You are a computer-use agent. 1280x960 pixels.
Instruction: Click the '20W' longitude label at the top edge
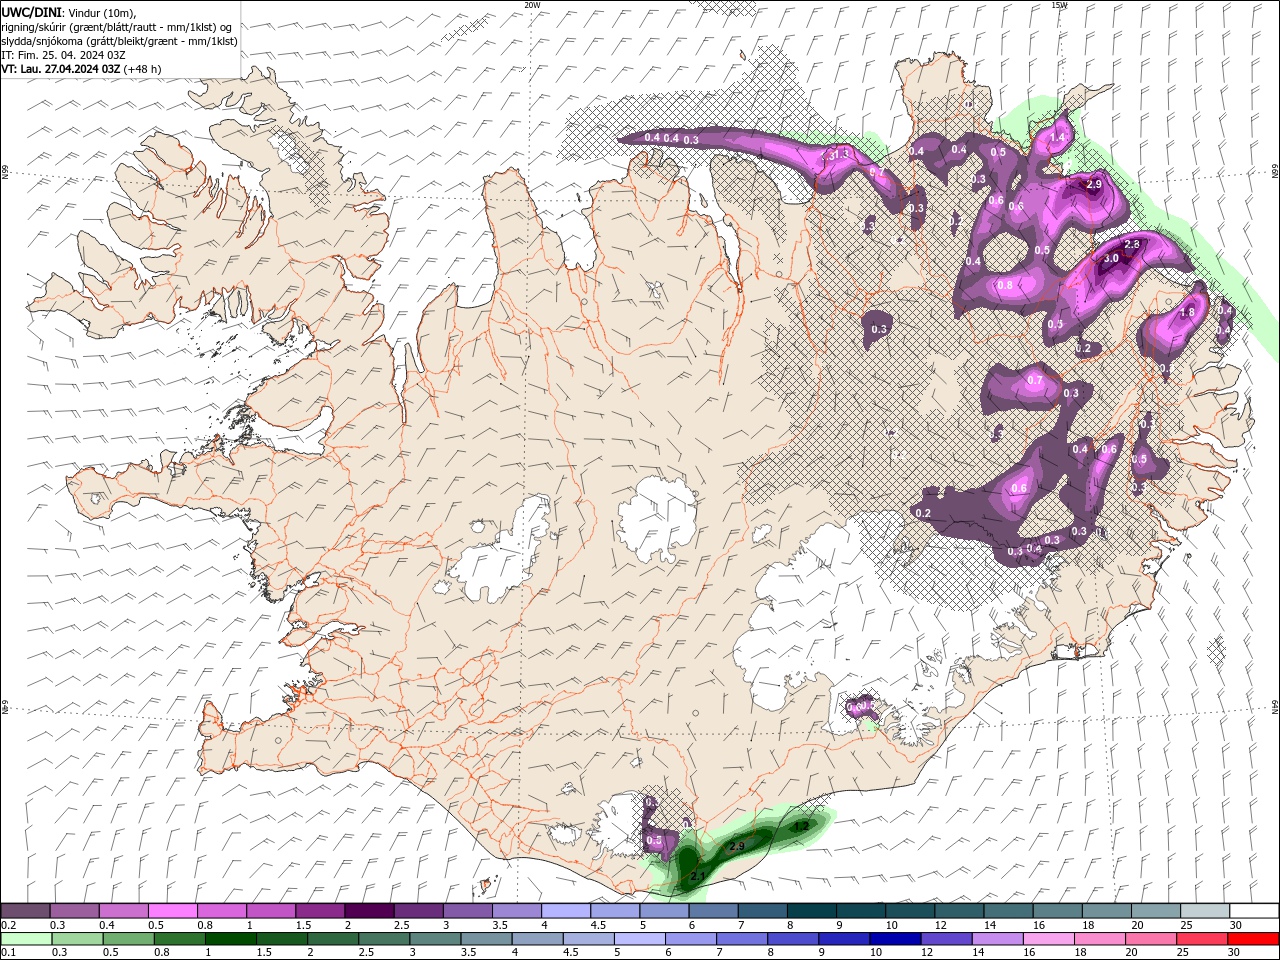(x=532, y=5)
